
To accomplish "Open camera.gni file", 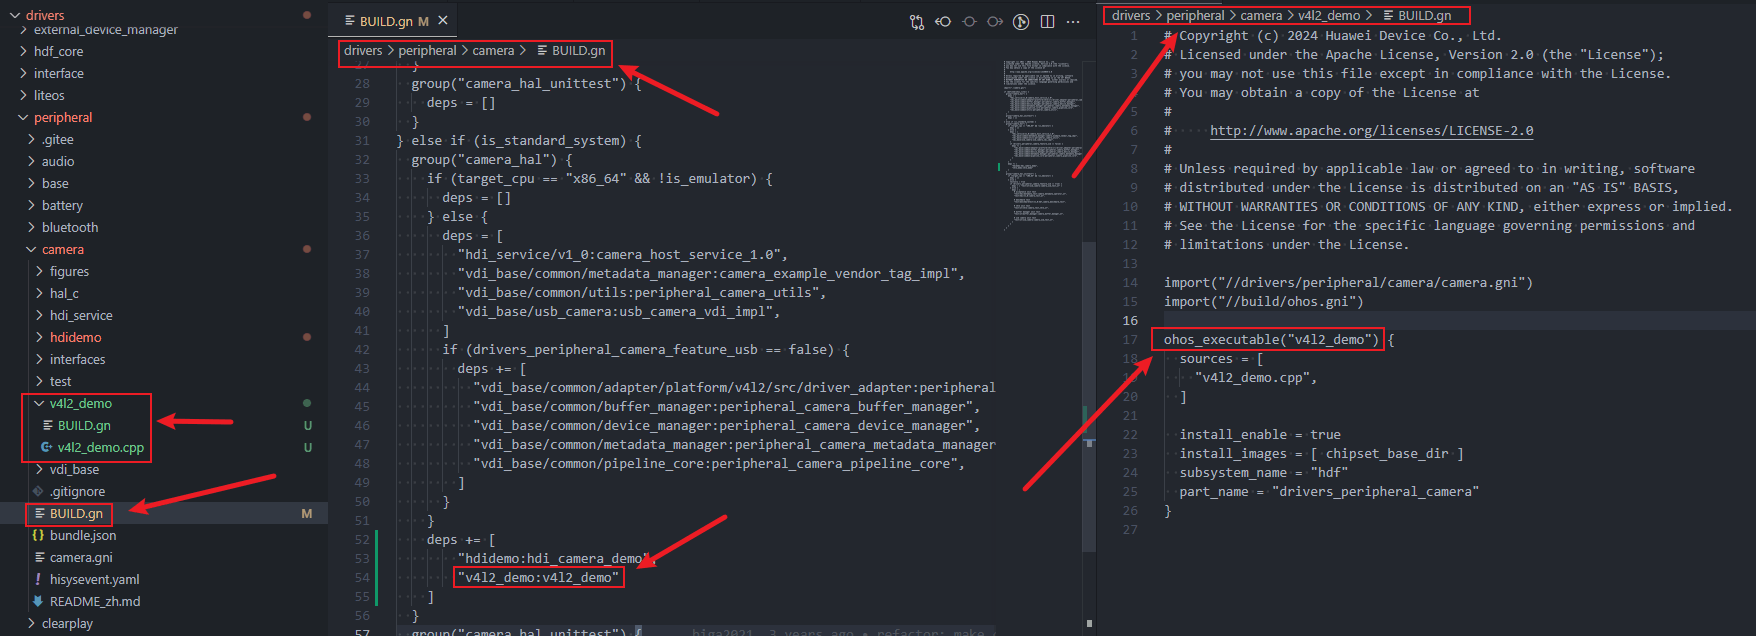I will [x=81, y=557].
